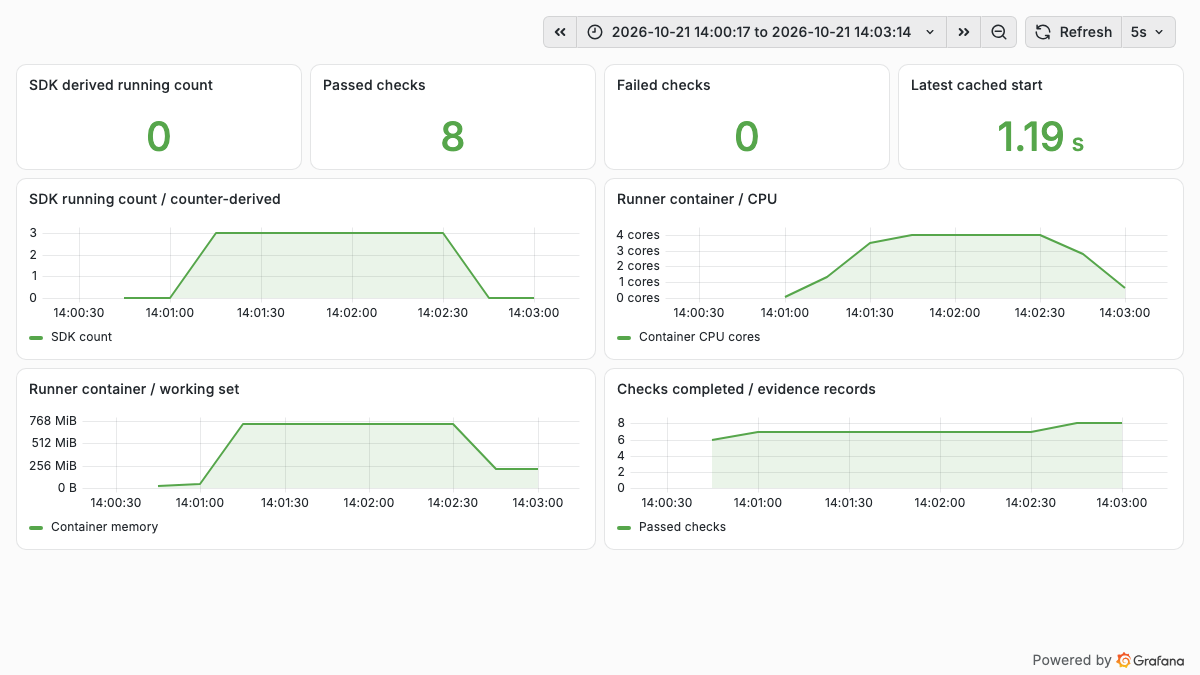The width and height of the screenshot is (1200, 675).
Task: Click the Failed checks value 0
Action: [x=747, y=137]
